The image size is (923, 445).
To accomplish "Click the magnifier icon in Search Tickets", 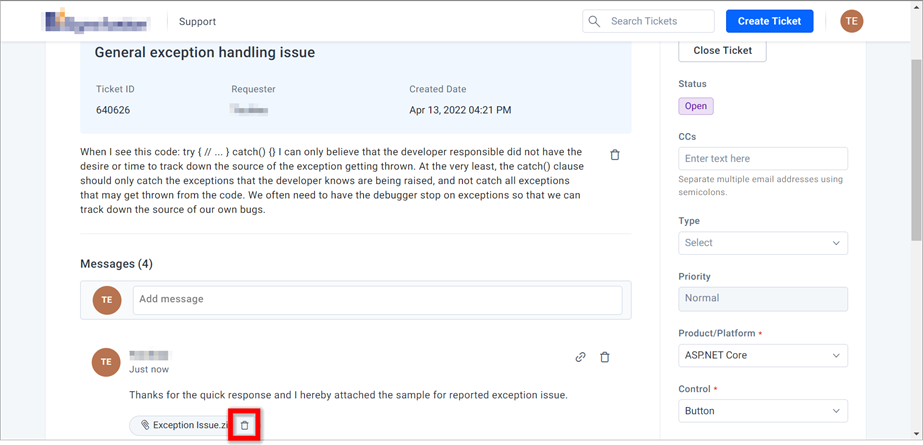I will (595, 21).
